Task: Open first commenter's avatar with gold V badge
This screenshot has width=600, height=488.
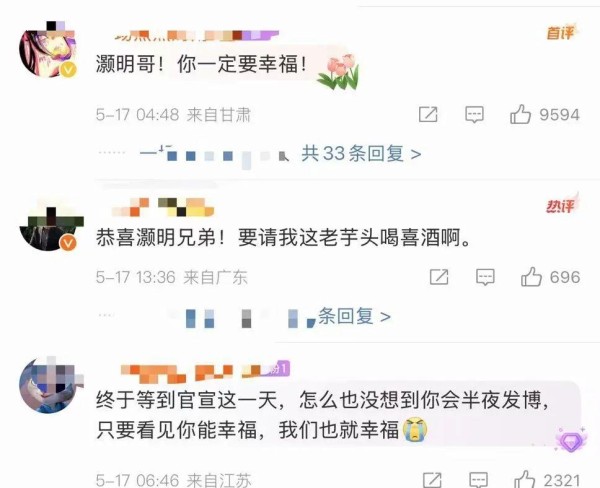Action: pos(48,49)
